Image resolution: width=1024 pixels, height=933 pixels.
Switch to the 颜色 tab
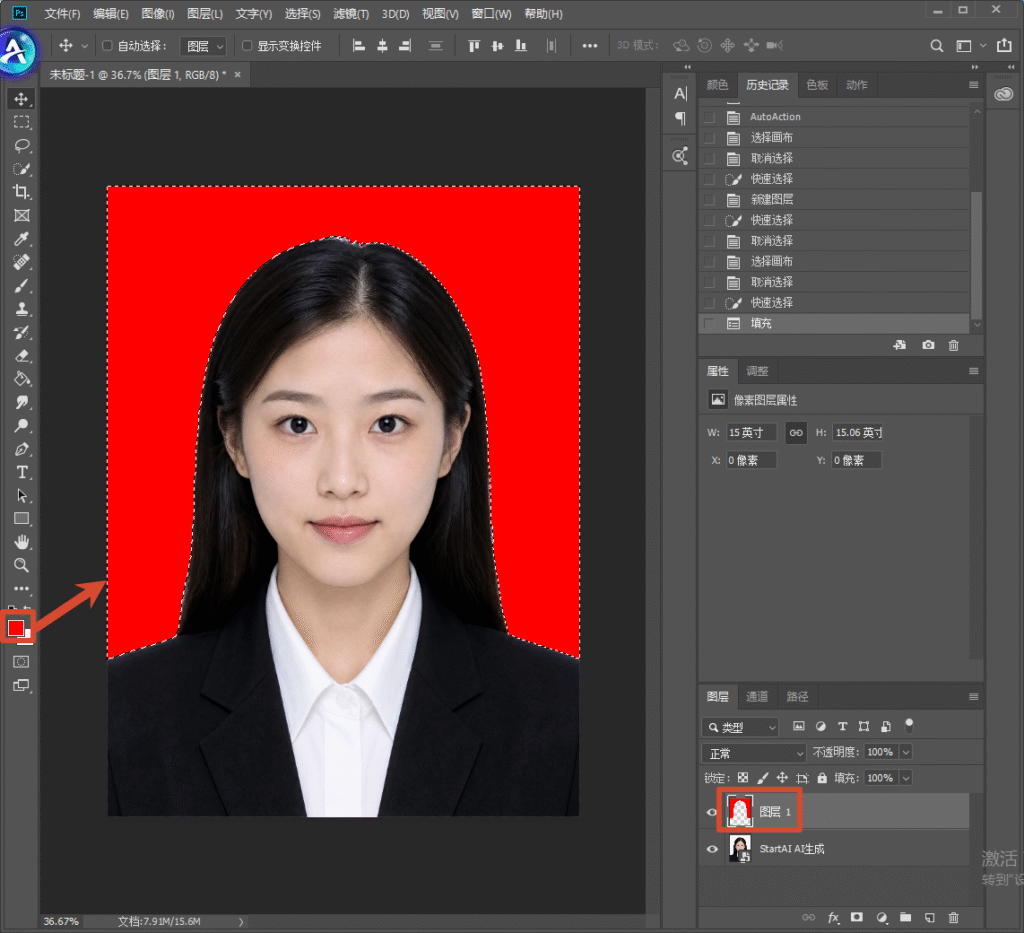[x=717, y=85]
